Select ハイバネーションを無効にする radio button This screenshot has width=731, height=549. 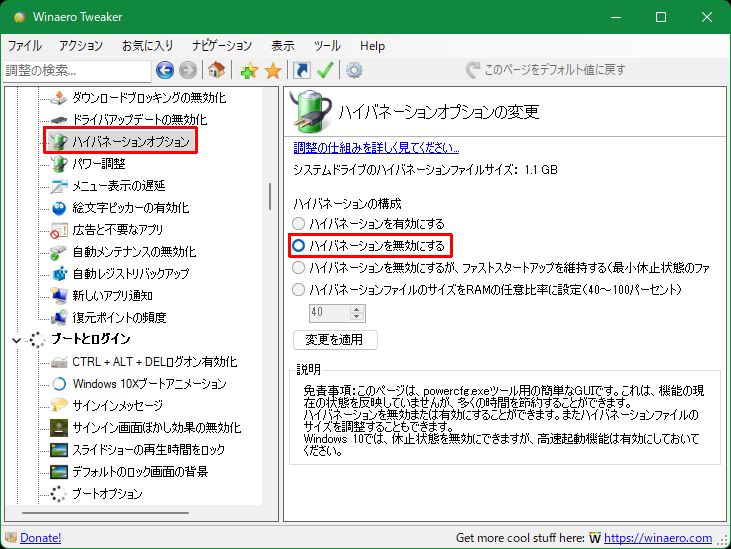(x=298, y=245)
